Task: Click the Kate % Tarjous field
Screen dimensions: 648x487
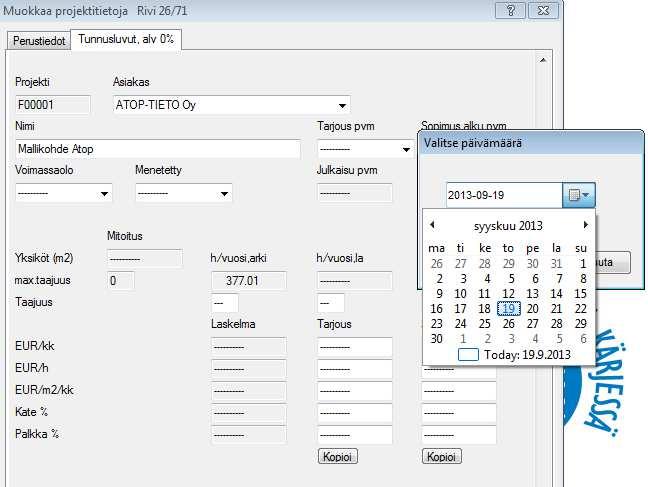Action: coord(354,413)
